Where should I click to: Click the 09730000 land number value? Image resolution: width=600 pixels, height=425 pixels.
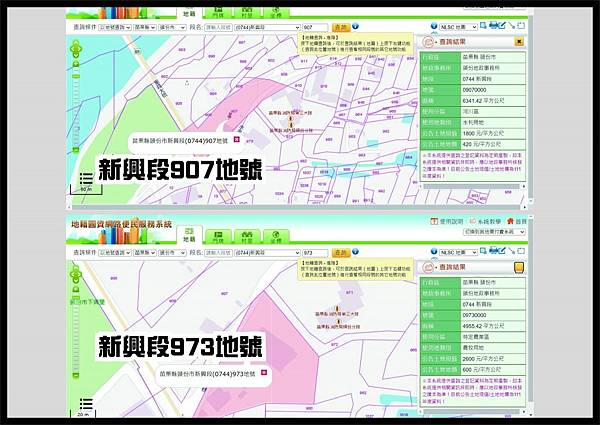474,315
